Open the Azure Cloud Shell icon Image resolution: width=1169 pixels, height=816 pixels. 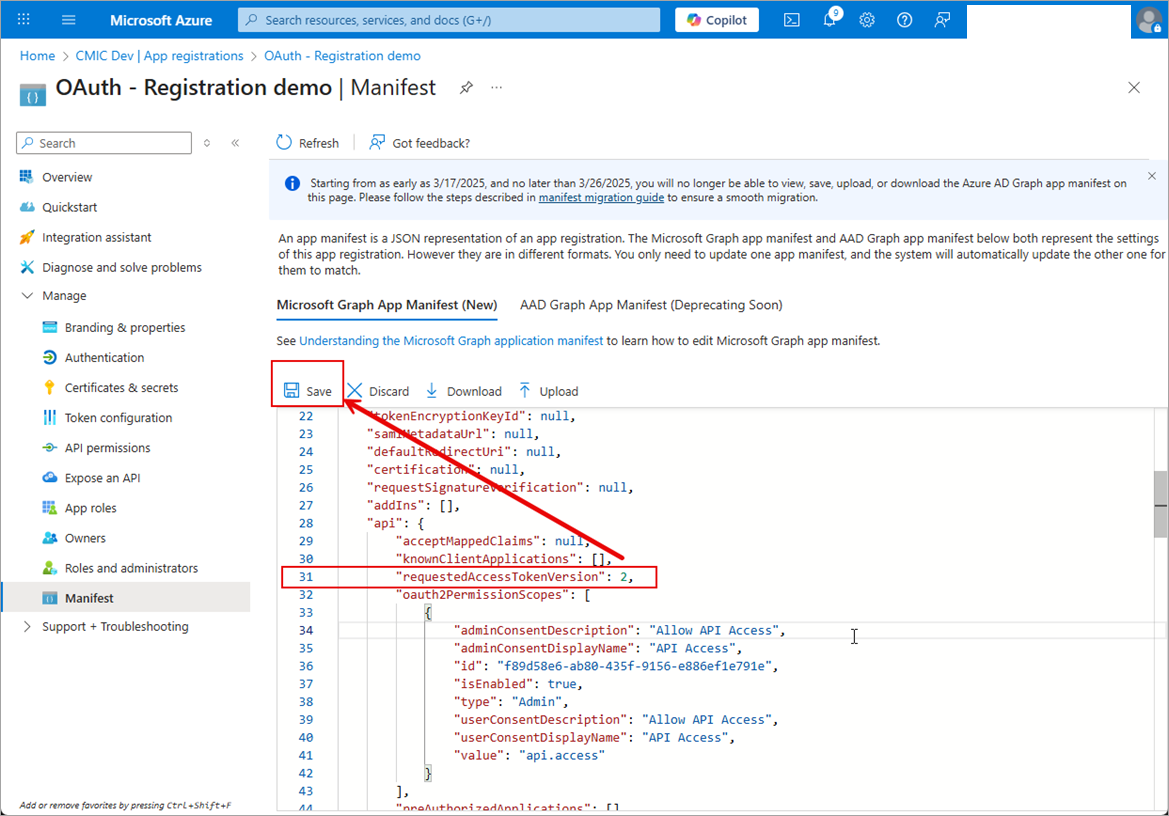pos(791,20)
